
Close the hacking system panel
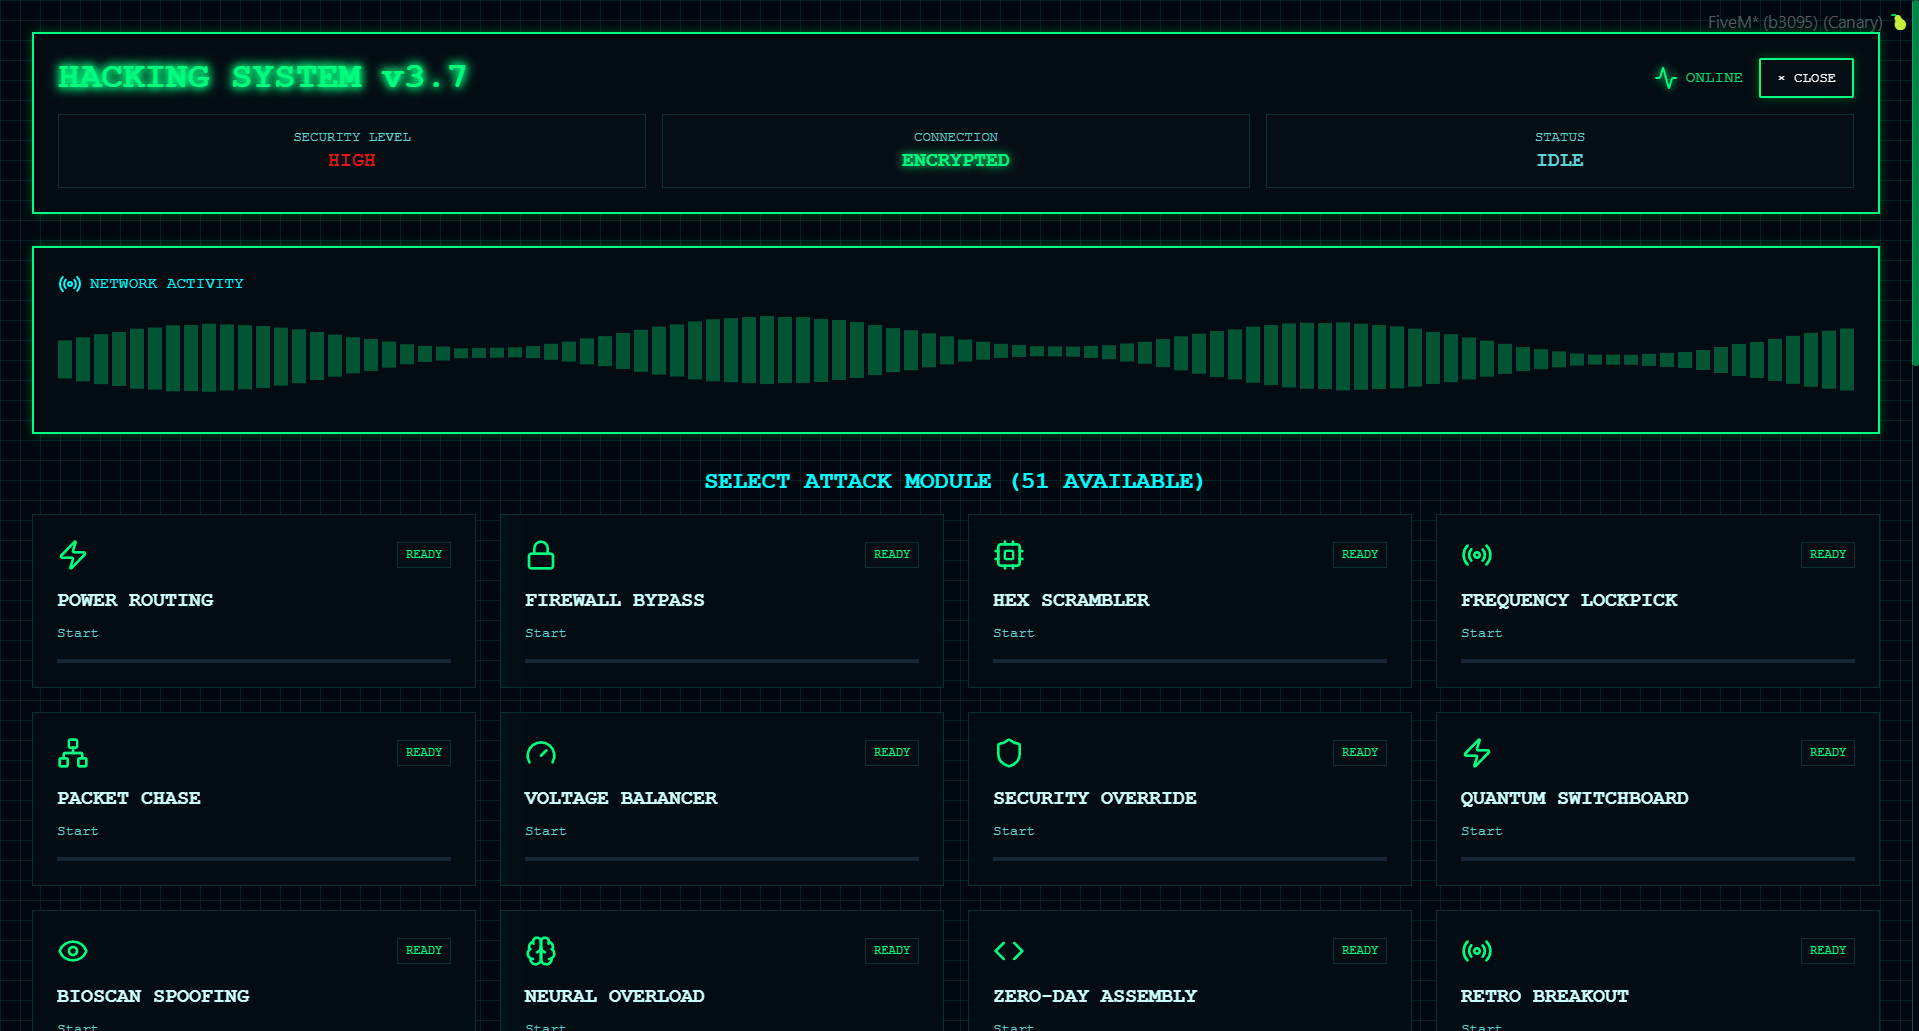pos(1806,78)
